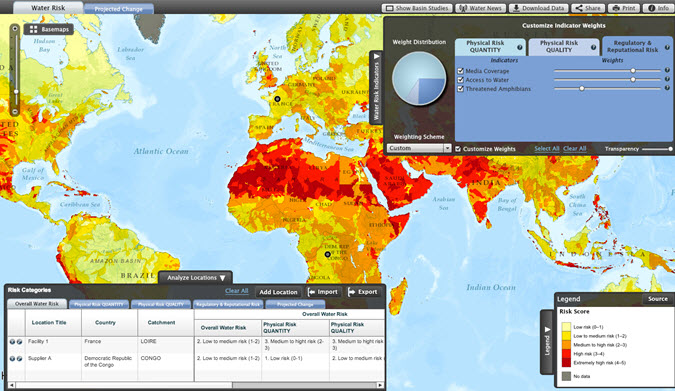The width and height of the screenshot is (675, 391).
Task: Open the Basemaps grid icon
Action: (33, 29)
